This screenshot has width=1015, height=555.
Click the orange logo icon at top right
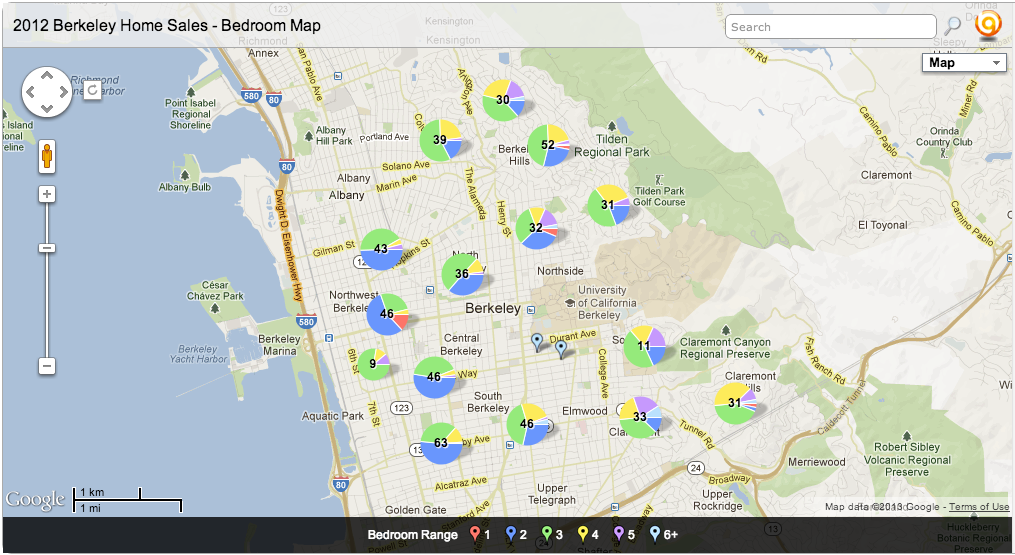(988, 25)
